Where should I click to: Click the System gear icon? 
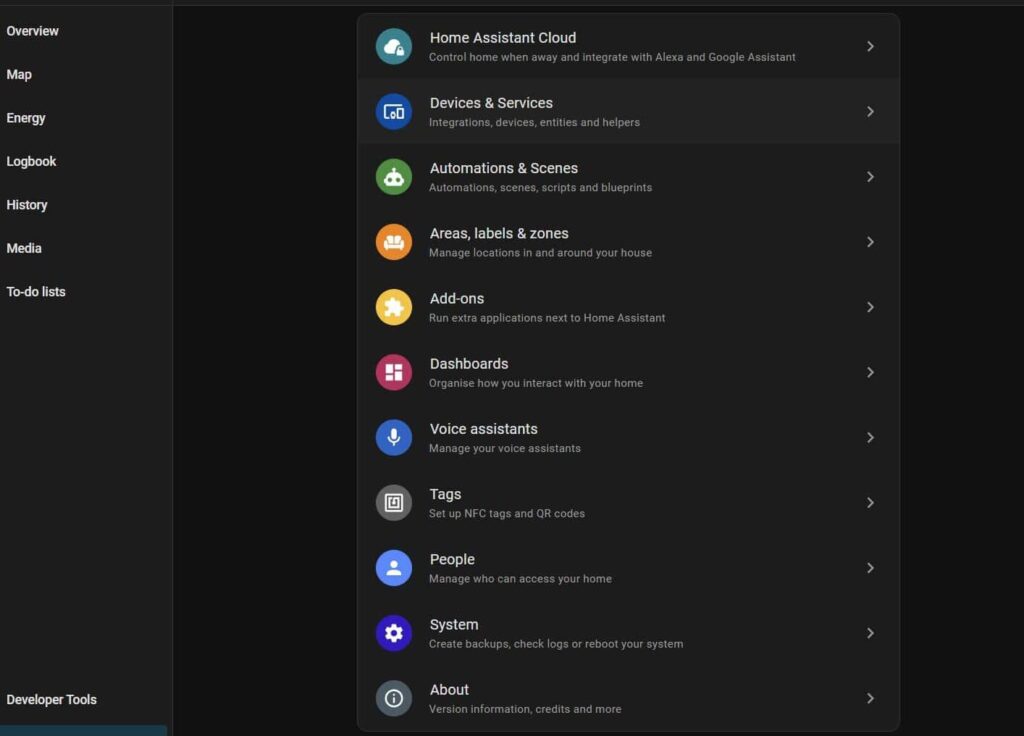point(394,633)
